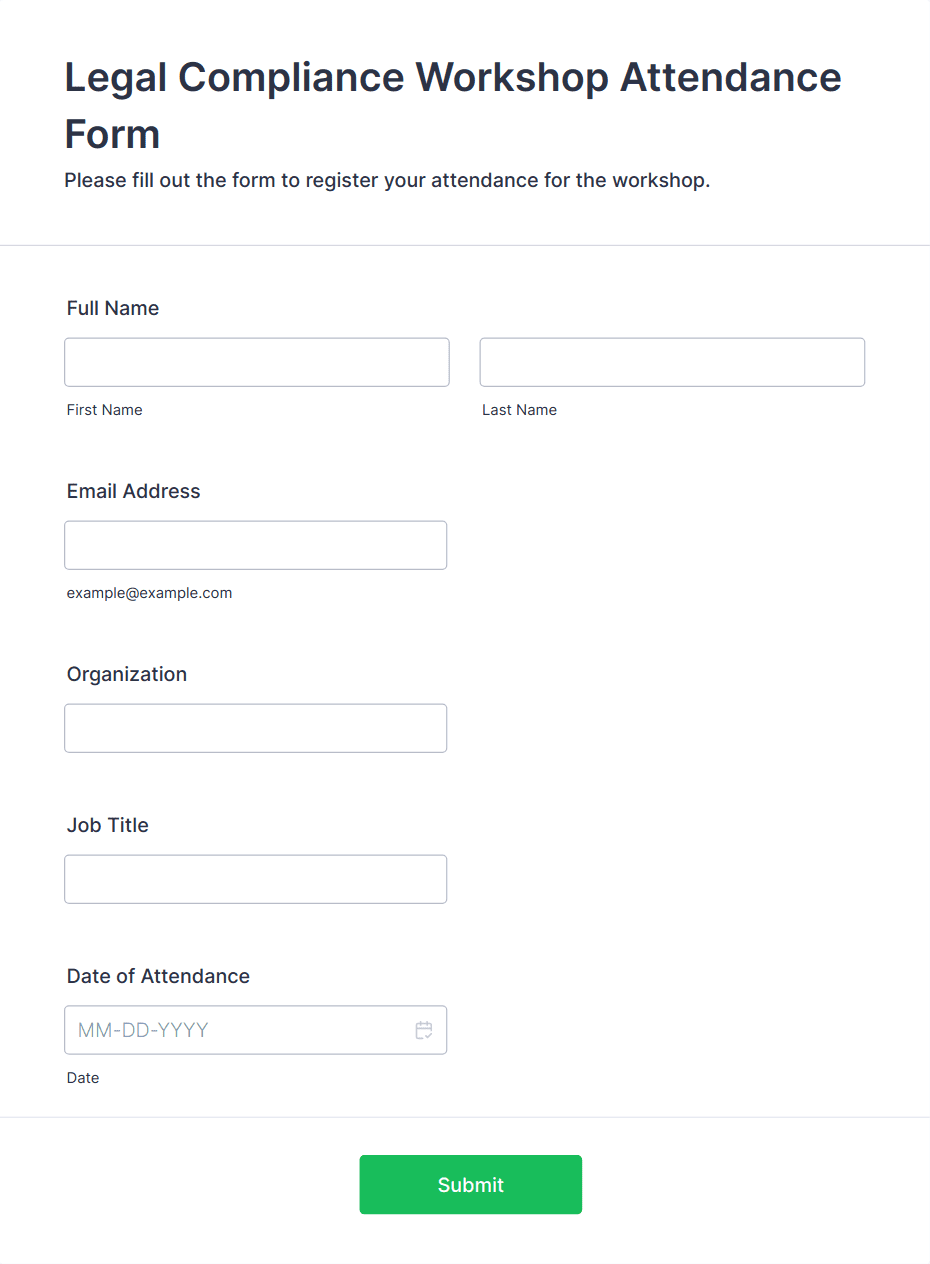
Task: Click the Legal Compliance Workshop Attendance heading line
Action: pos(453,78)
